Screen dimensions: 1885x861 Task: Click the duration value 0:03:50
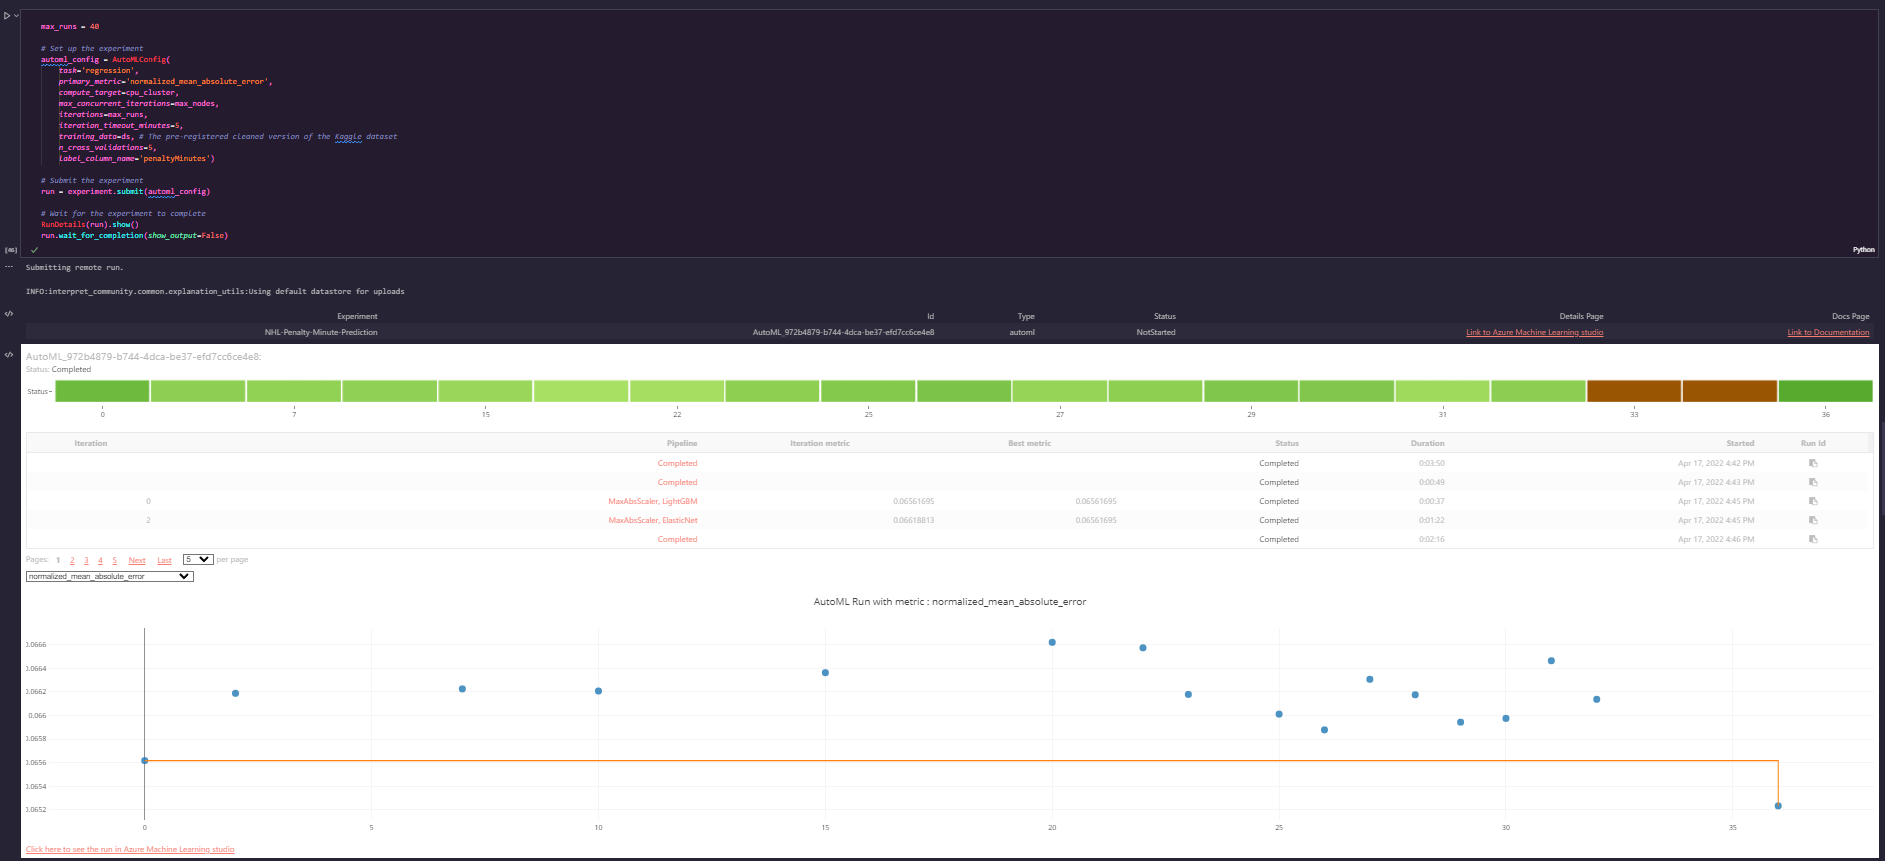[x=1432, y=463]
